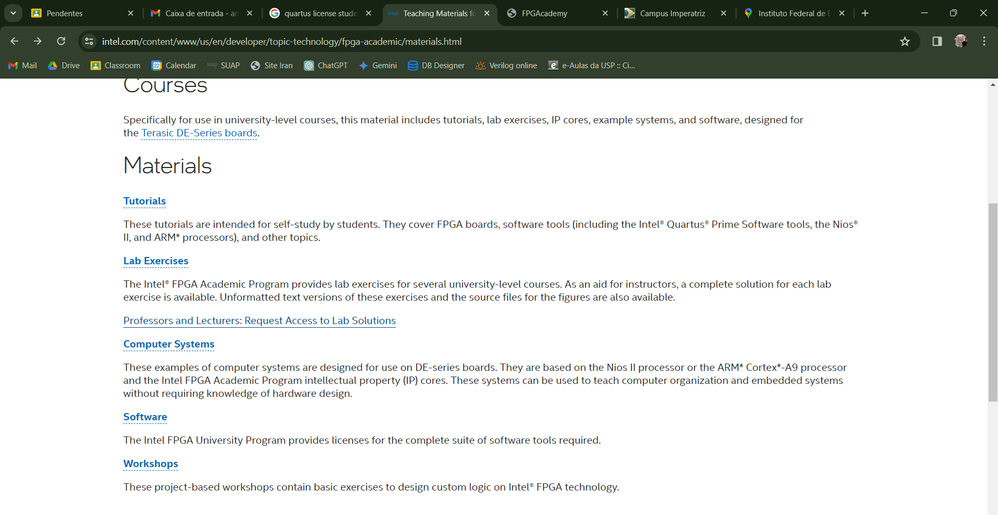Close the FPGAcademy tab

(605, 13)
